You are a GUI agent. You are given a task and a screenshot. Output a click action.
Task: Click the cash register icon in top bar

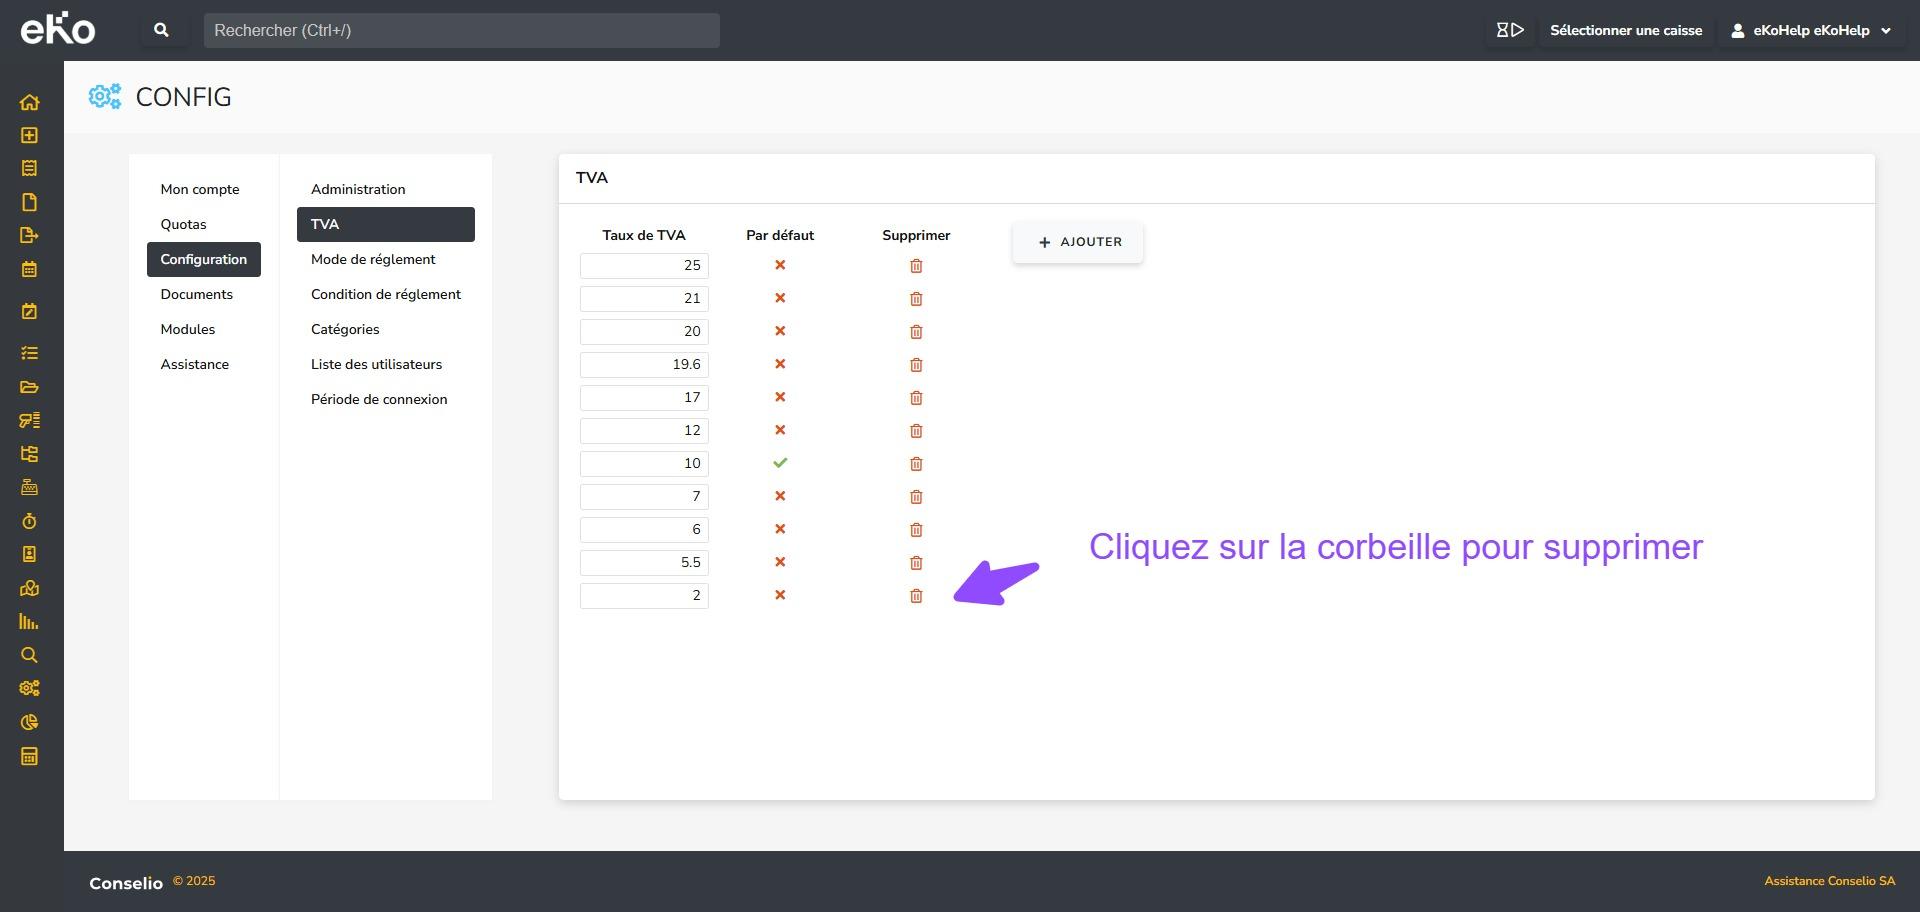pyautogui.click(x=1509, y=30)
